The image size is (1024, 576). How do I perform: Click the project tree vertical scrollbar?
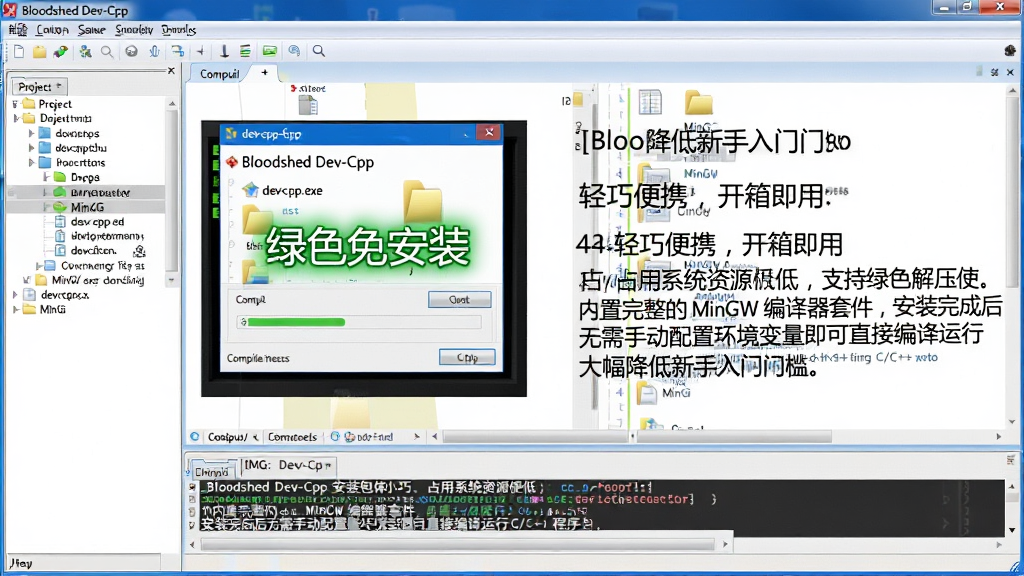[x=172, y=189]
